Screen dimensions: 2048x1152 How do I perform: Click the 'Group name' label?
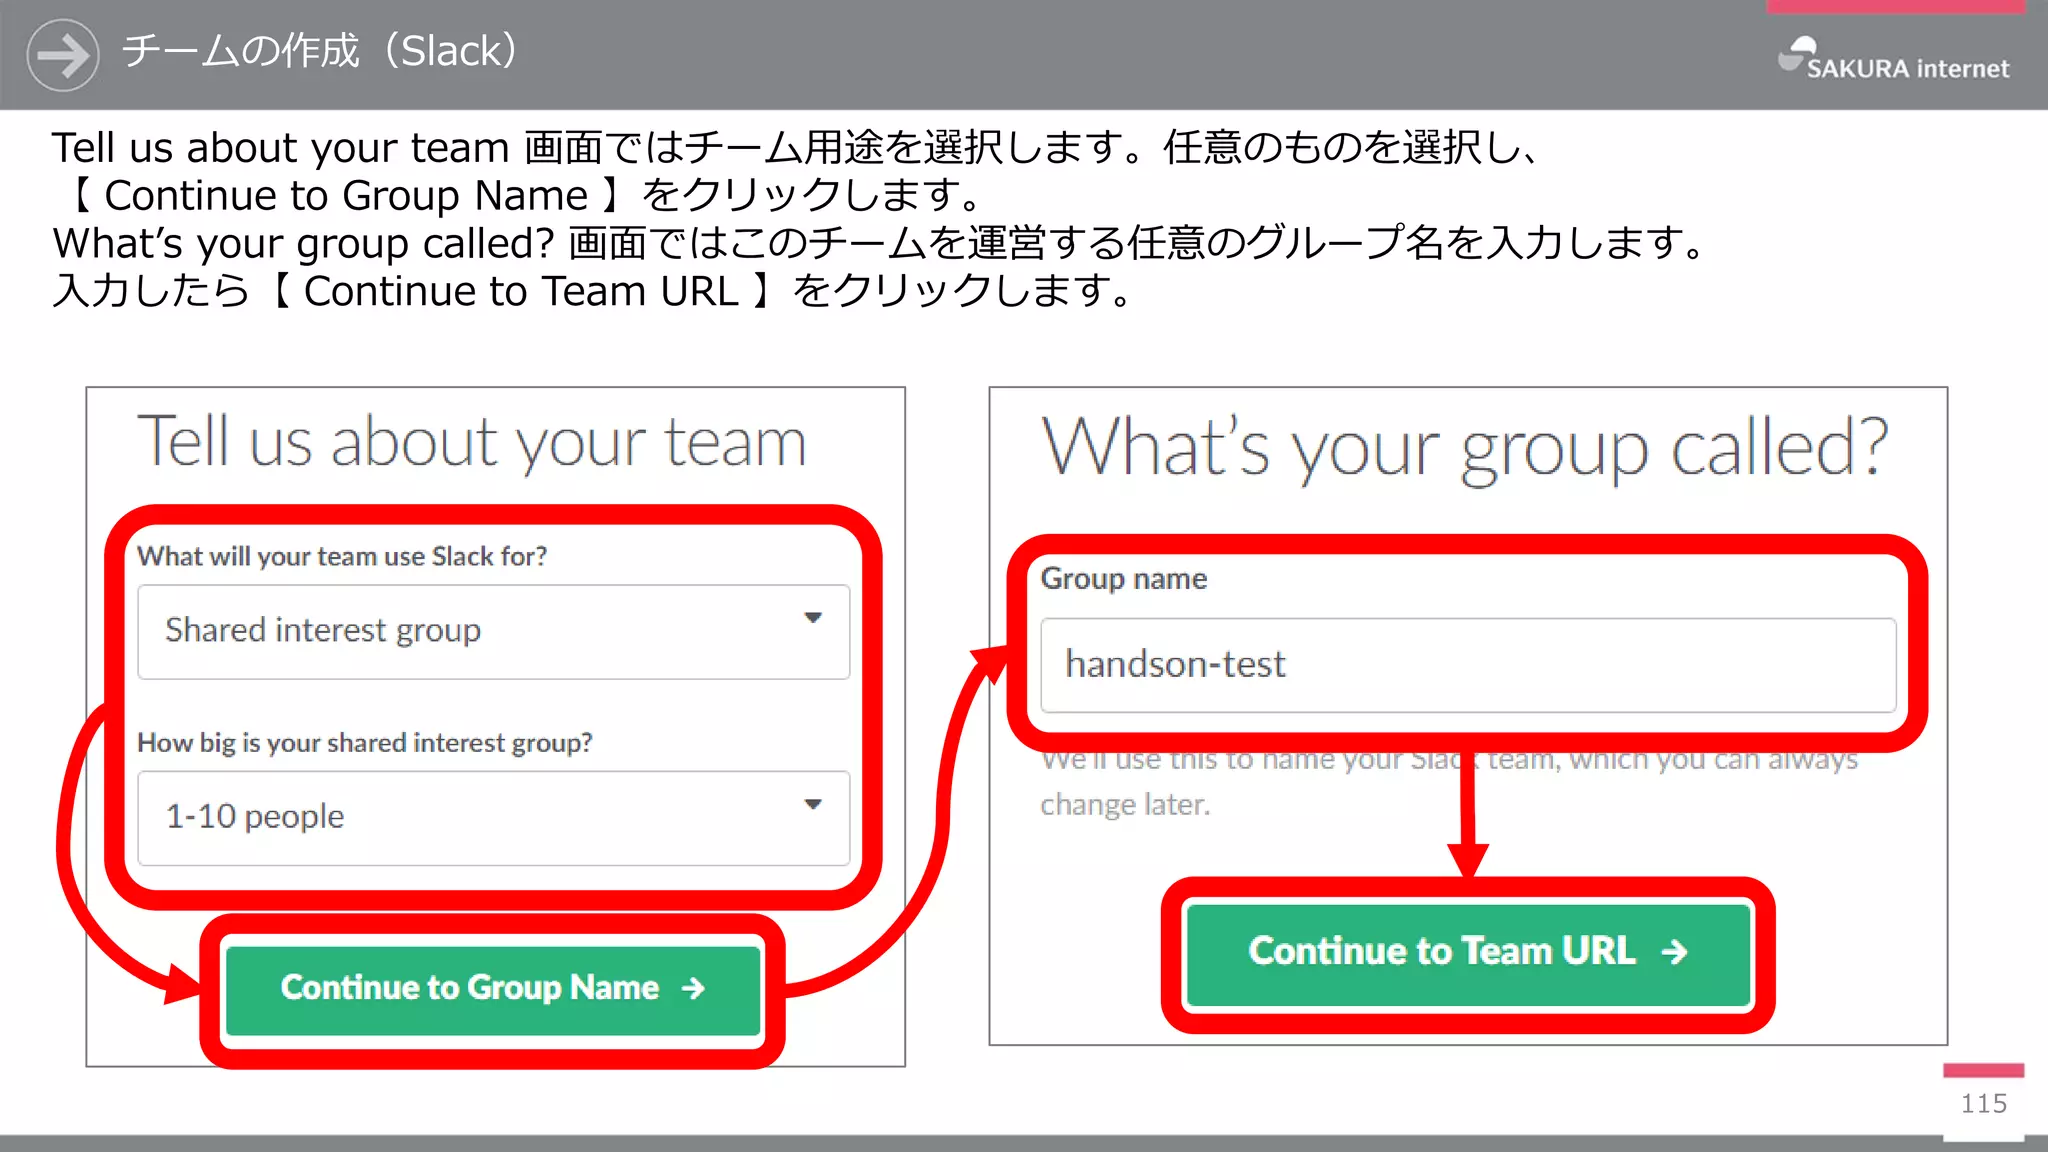click(x=1124, y=579)
